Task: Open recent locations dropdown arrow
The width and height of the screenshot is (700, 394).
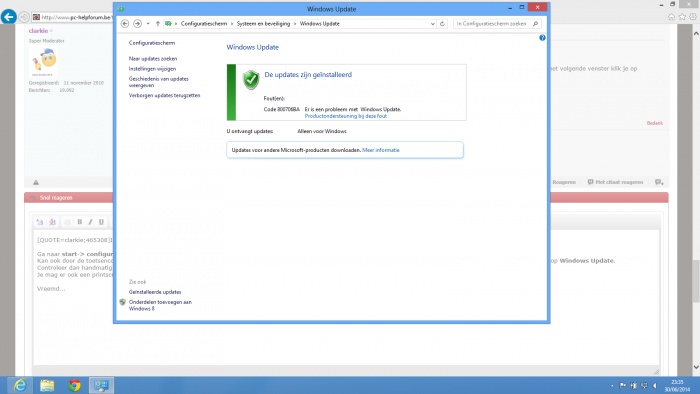Action: click(x=148, y=24)
